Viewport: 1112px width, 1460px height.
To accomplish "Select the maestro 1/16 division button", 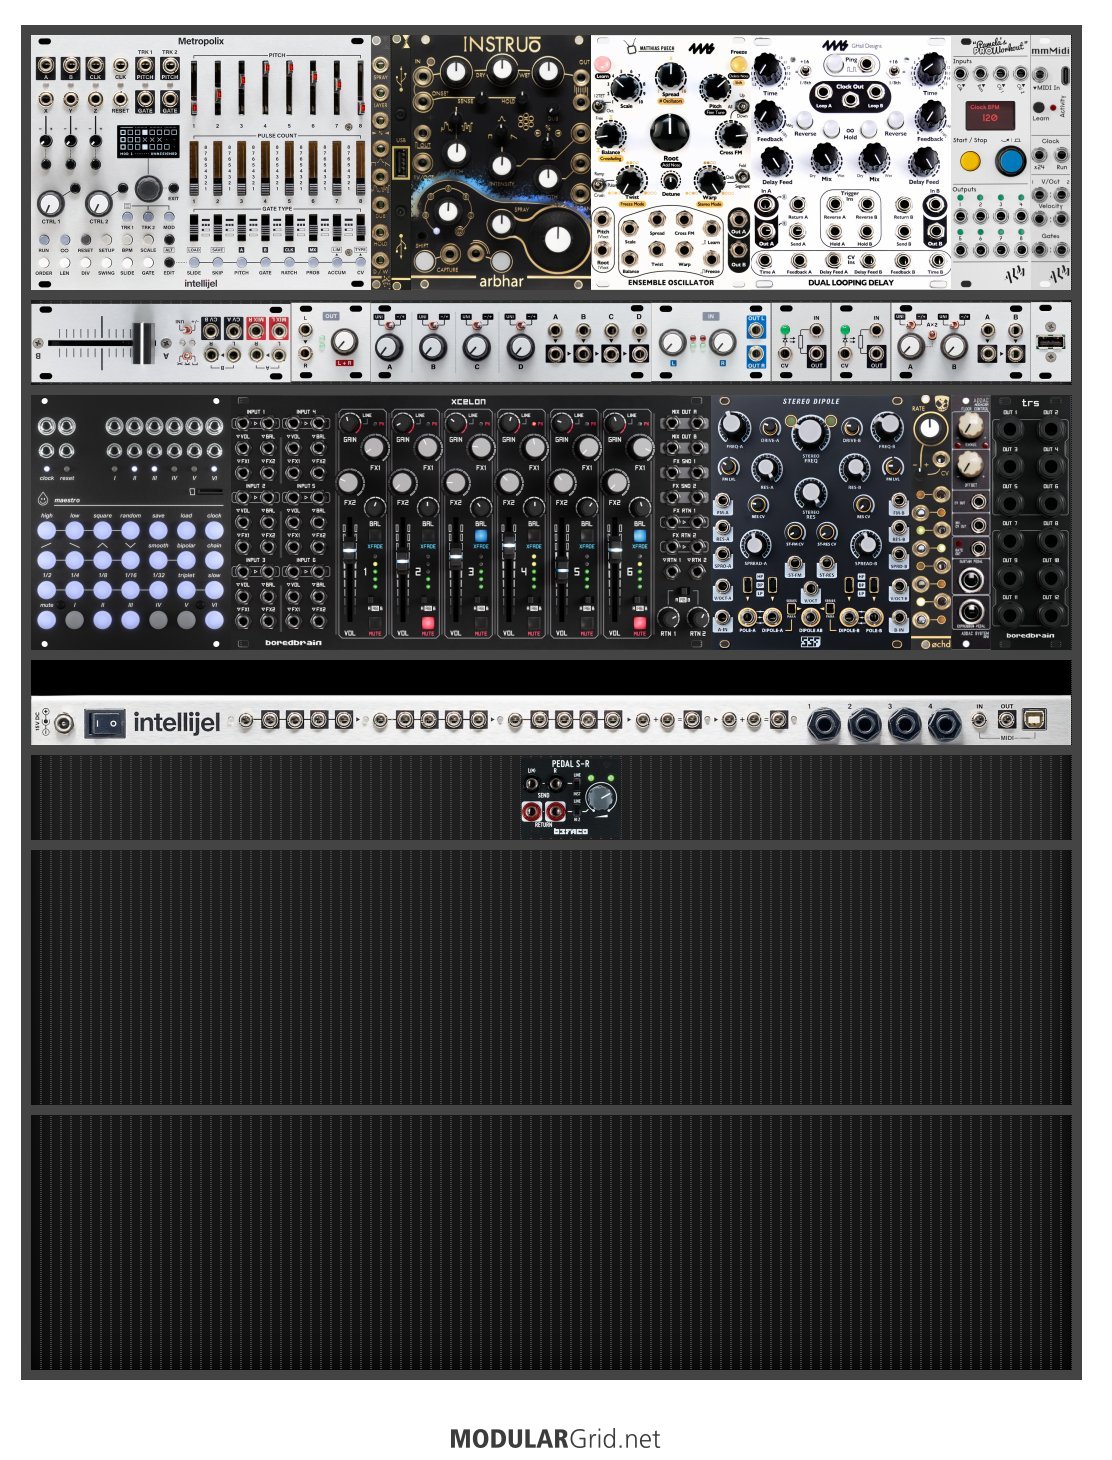I will click(x=131, y=590).
